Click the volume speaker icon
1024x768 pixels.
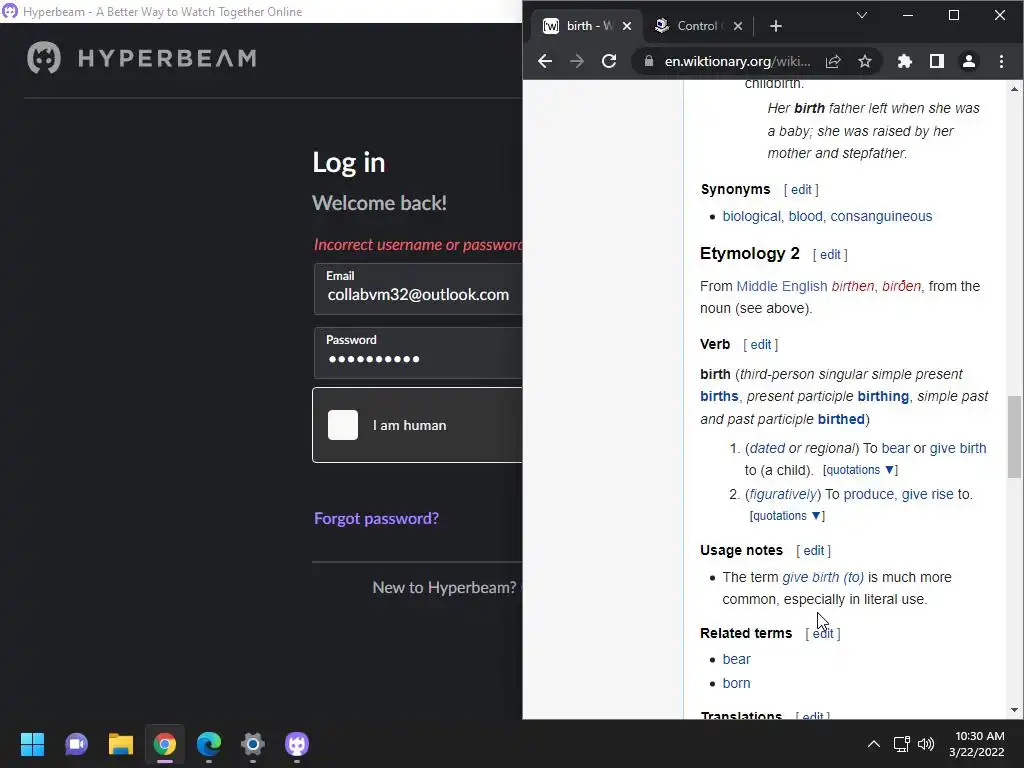coord(926,744)
